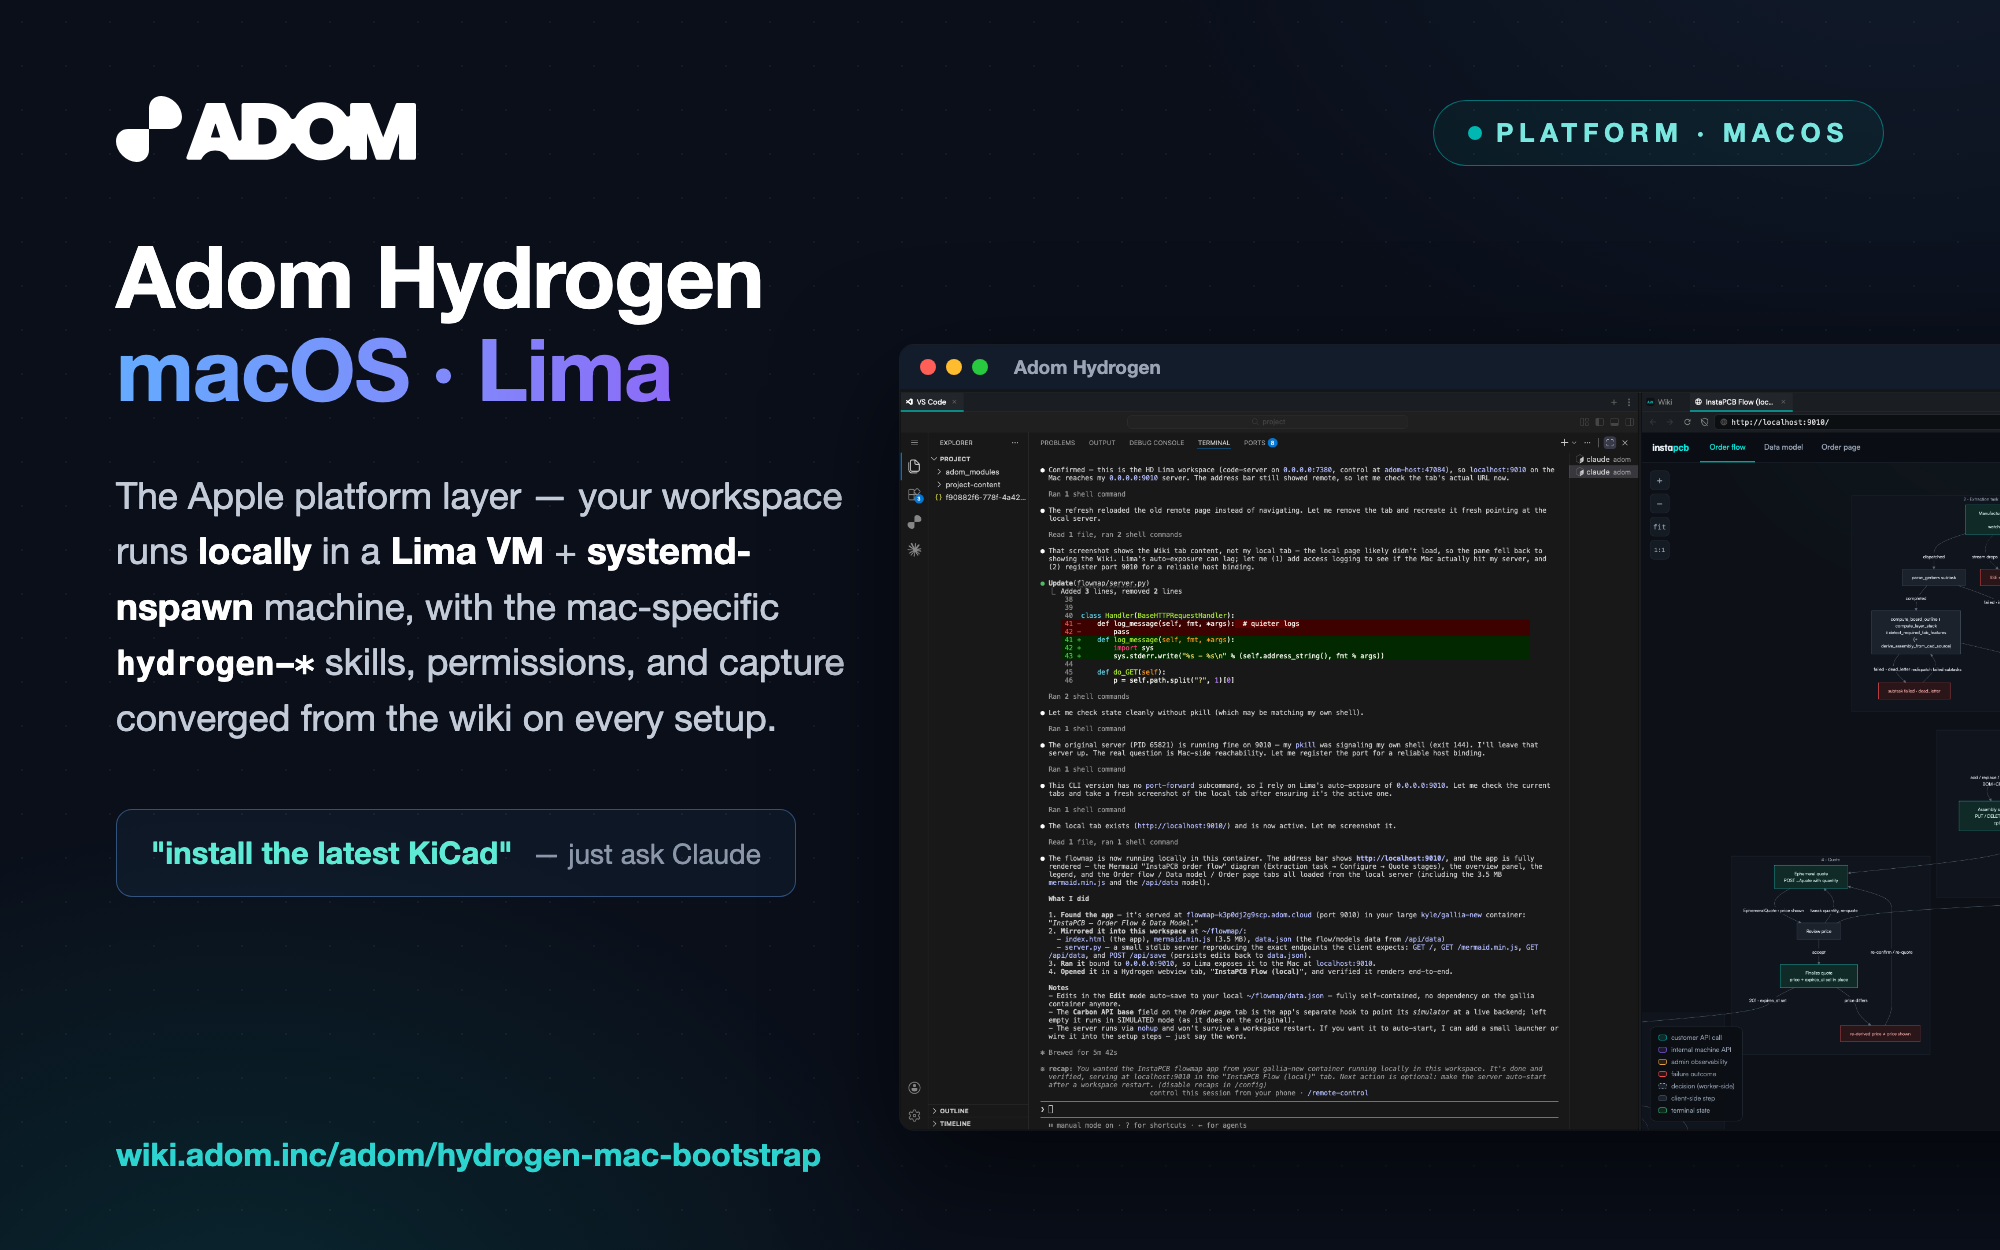Open the Manage gear icon at sidebar bottom

[914, 1115]
